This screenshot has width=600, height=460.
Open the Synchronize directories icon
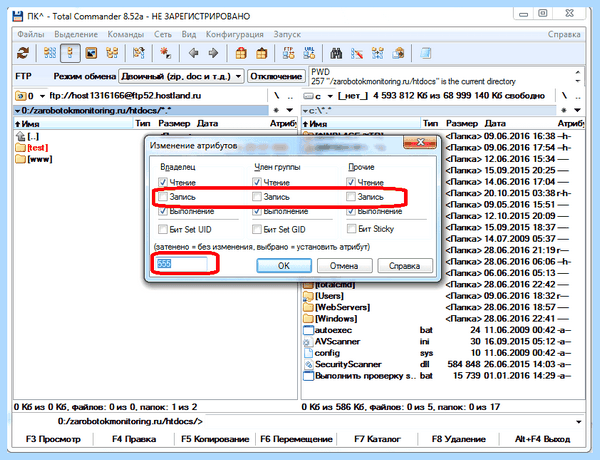click(x=377, y=53)
